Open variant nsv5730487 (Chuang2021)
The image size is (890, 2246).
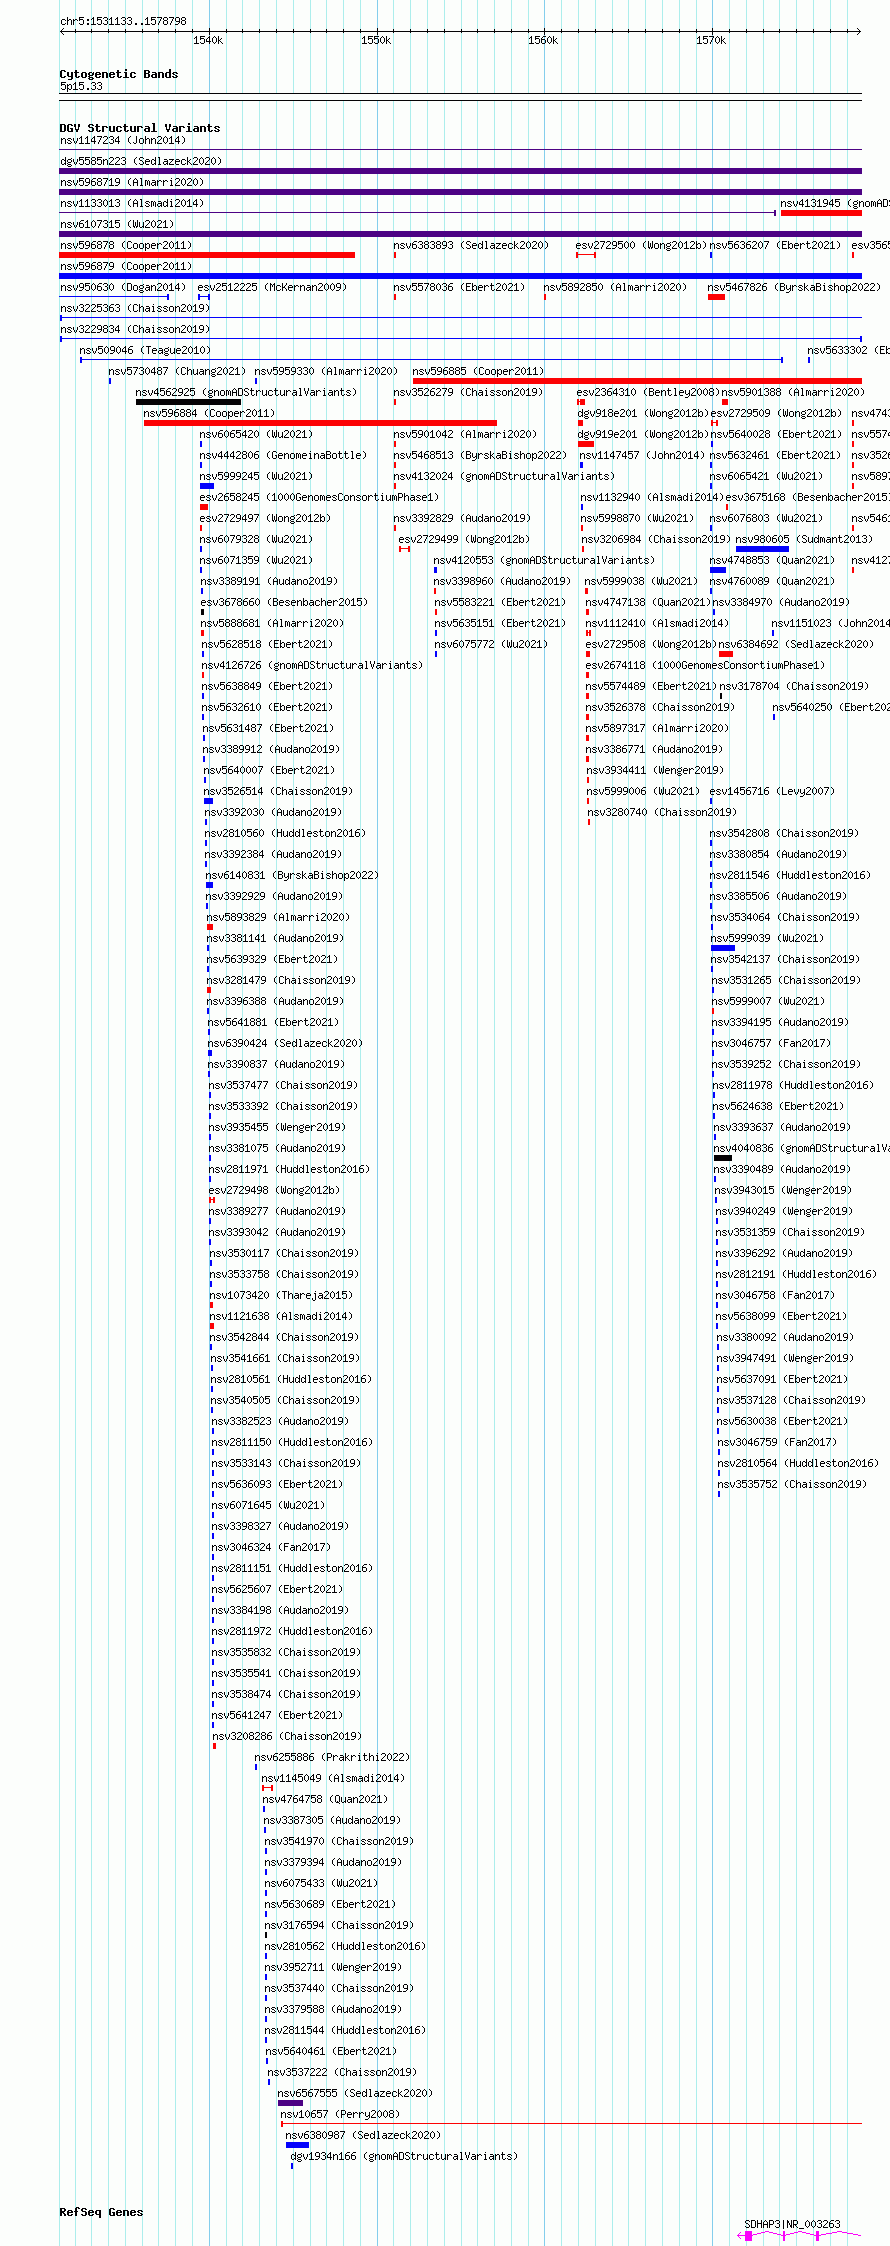(x=177, y=371)
